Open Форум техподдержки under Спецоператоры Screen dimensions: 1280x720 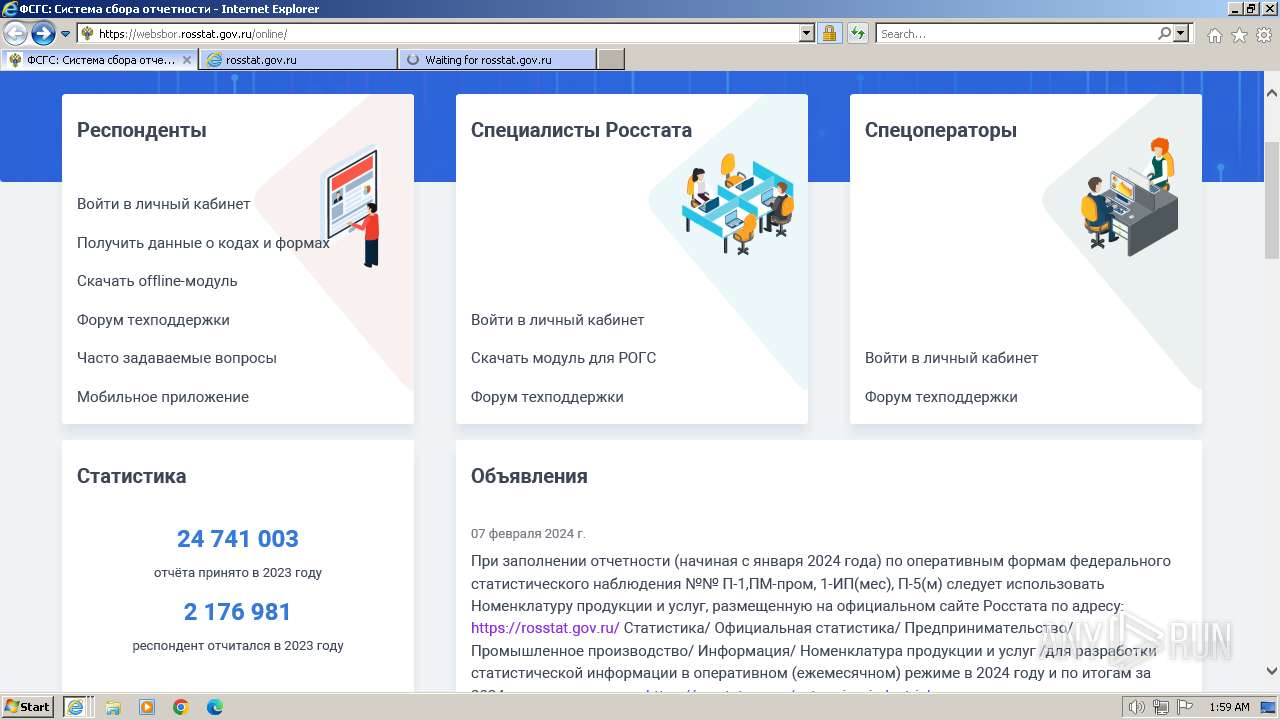tap(941, 397)
